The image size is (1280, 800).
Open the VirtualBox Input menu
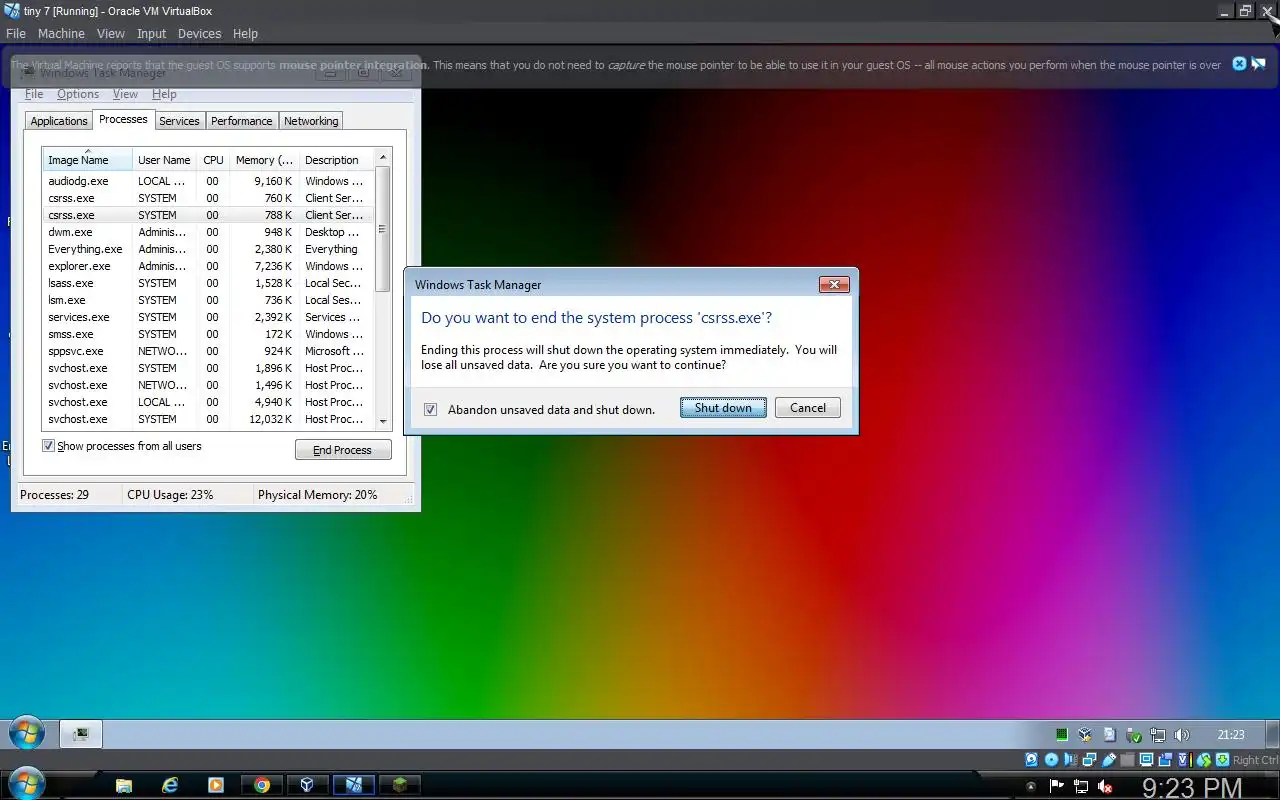[x=151, y=33]
